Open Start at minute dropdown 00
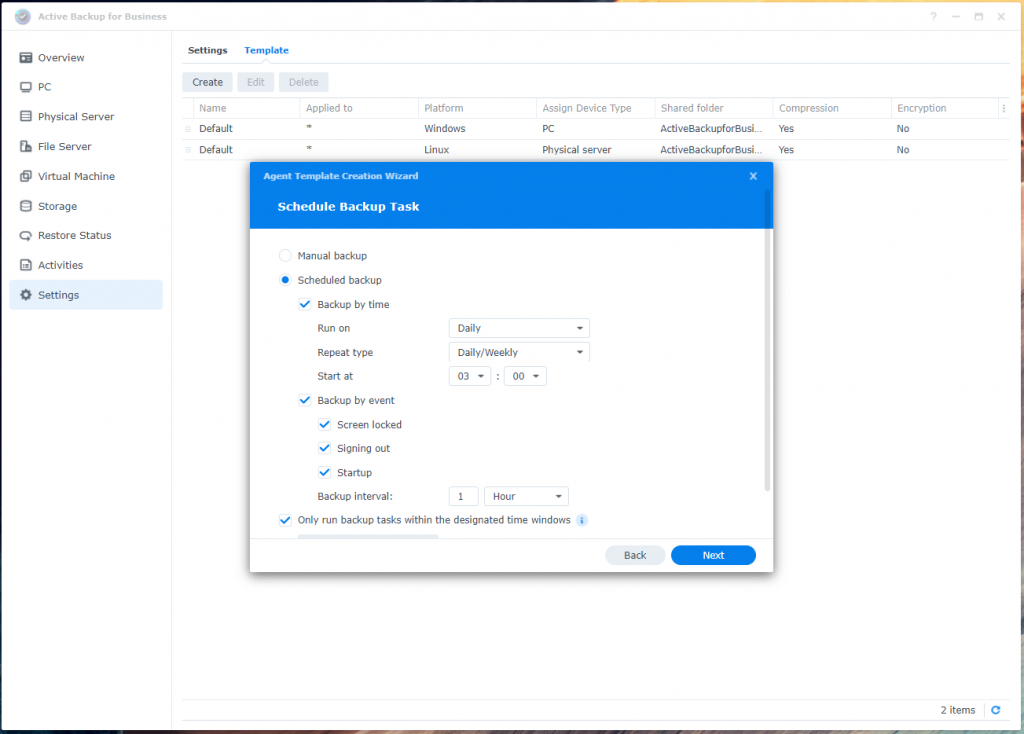The height and width of the screenshot is (734, 1024). (525, 376)
